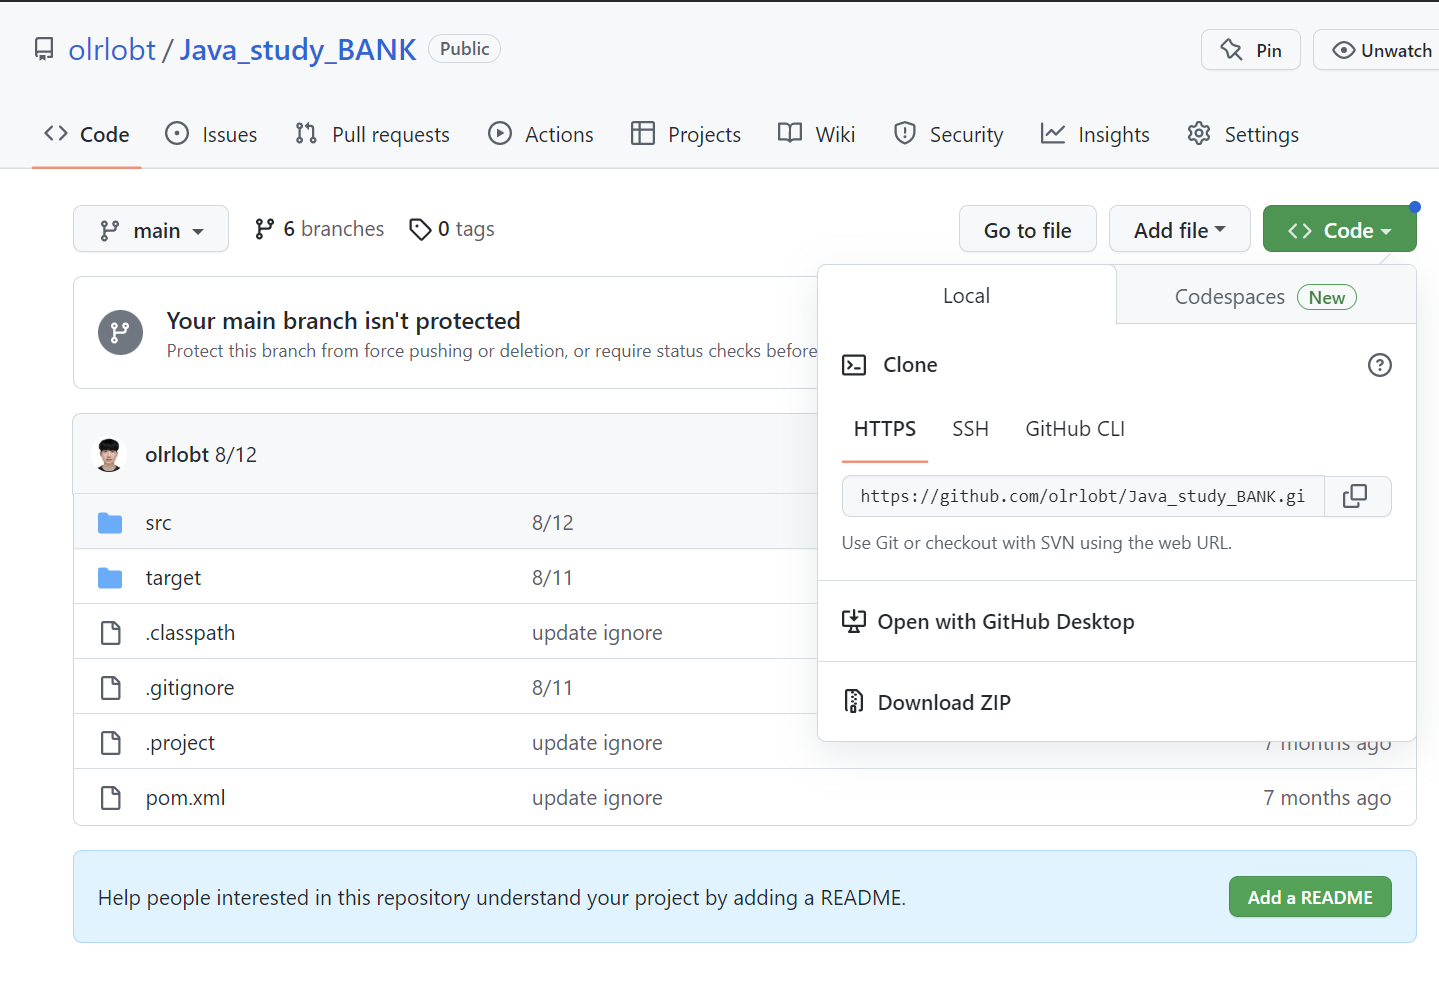Open the target folder name
Image resolution: width=1439 pixels, height=1002 pixels.
tap(173, 578)
